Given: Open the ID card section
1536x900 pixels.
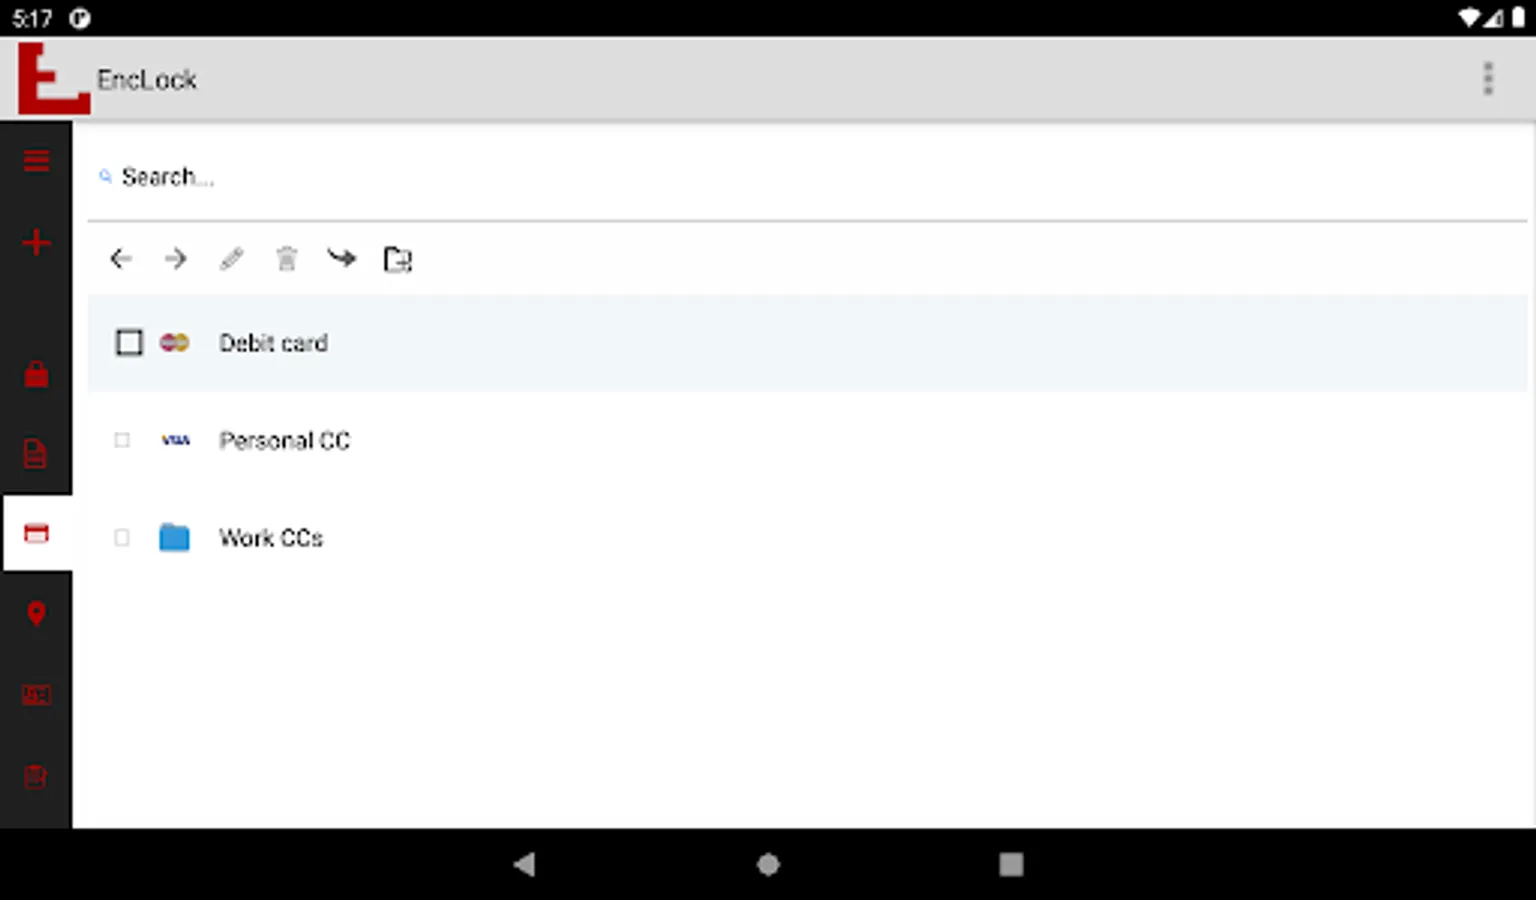Looking at the screenshot, I should click(x=36, y=694).
